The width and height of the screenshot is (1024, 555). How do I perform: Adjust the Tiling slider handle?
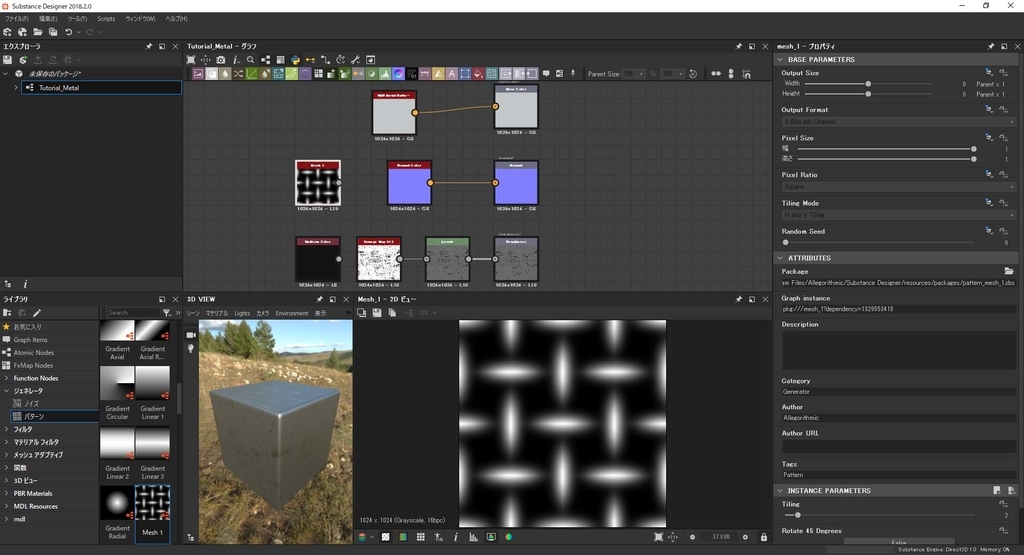point(797,515)
